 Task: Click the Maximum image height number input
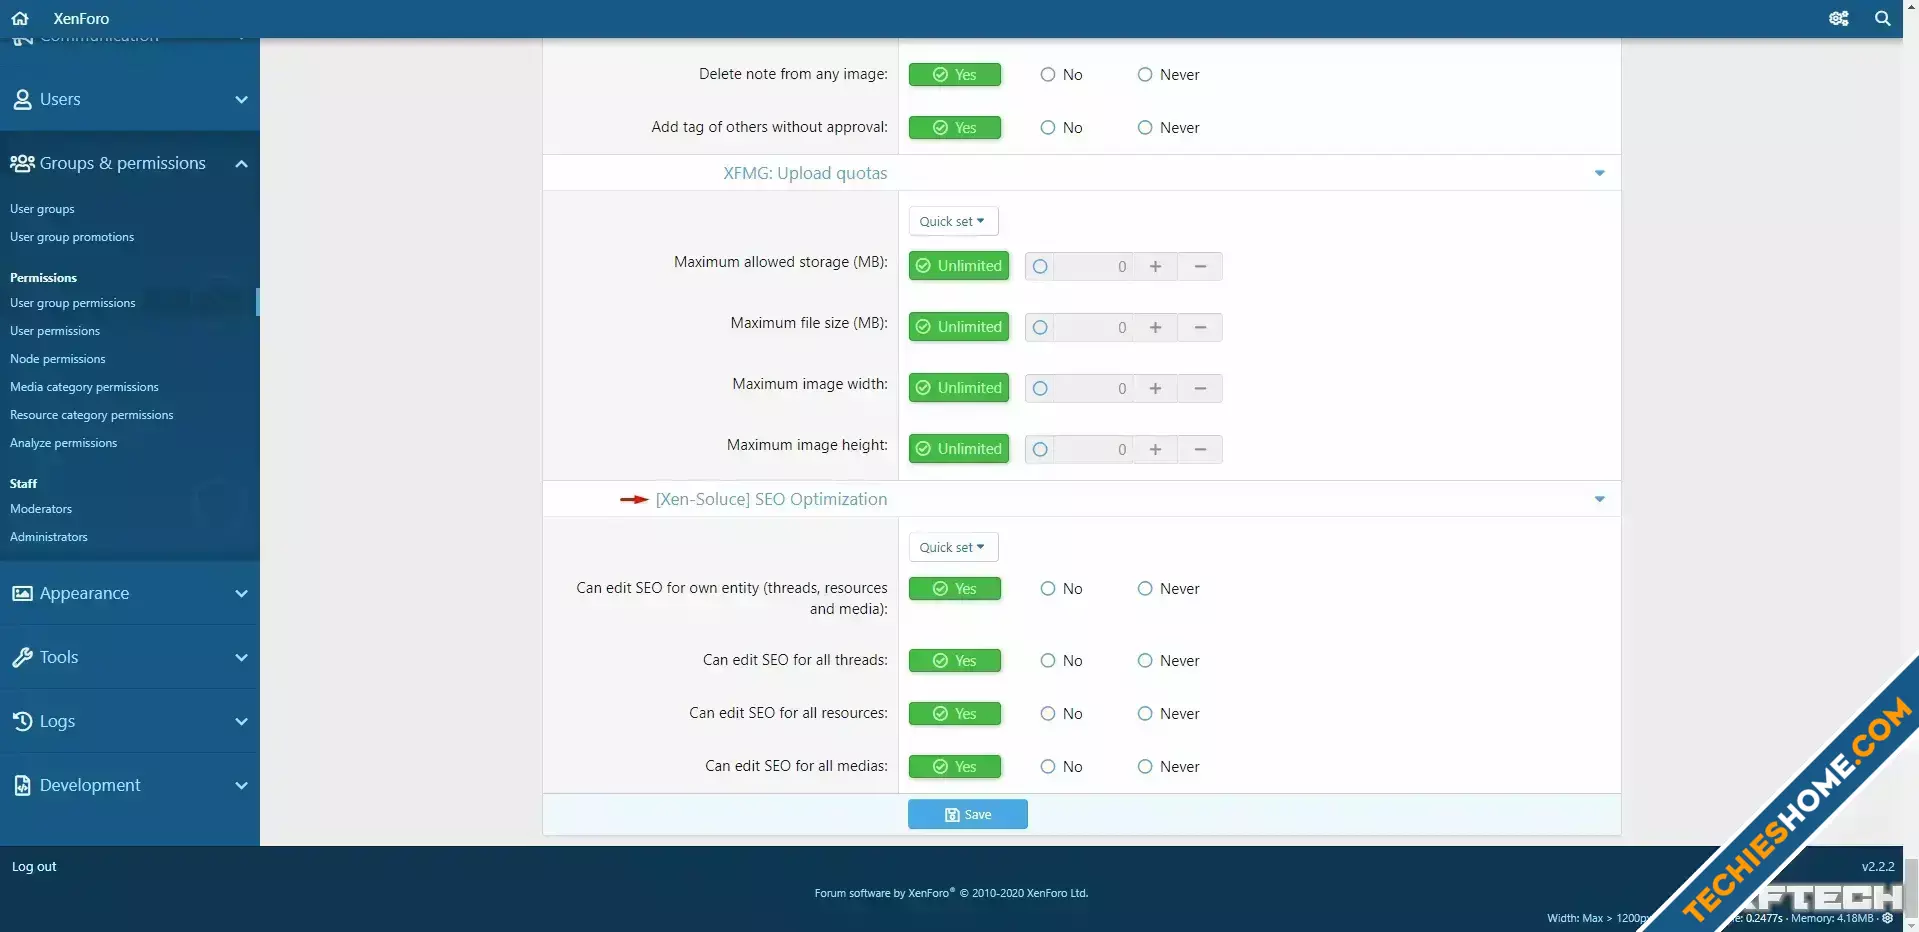pos(1094,449)
